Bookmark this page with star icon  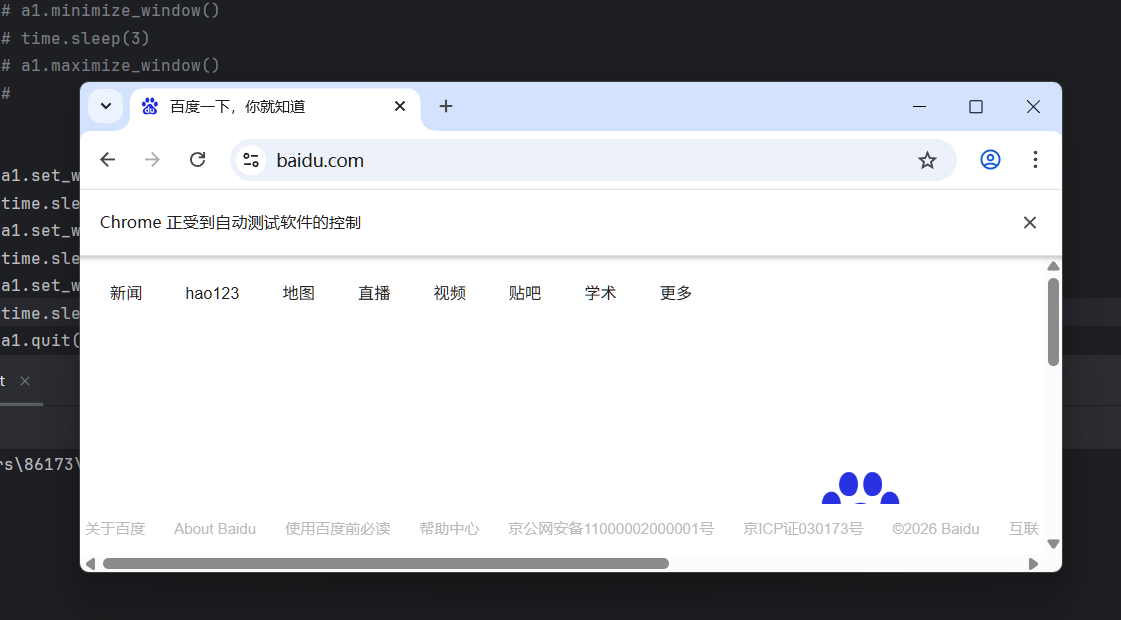(x=927, y=160)
